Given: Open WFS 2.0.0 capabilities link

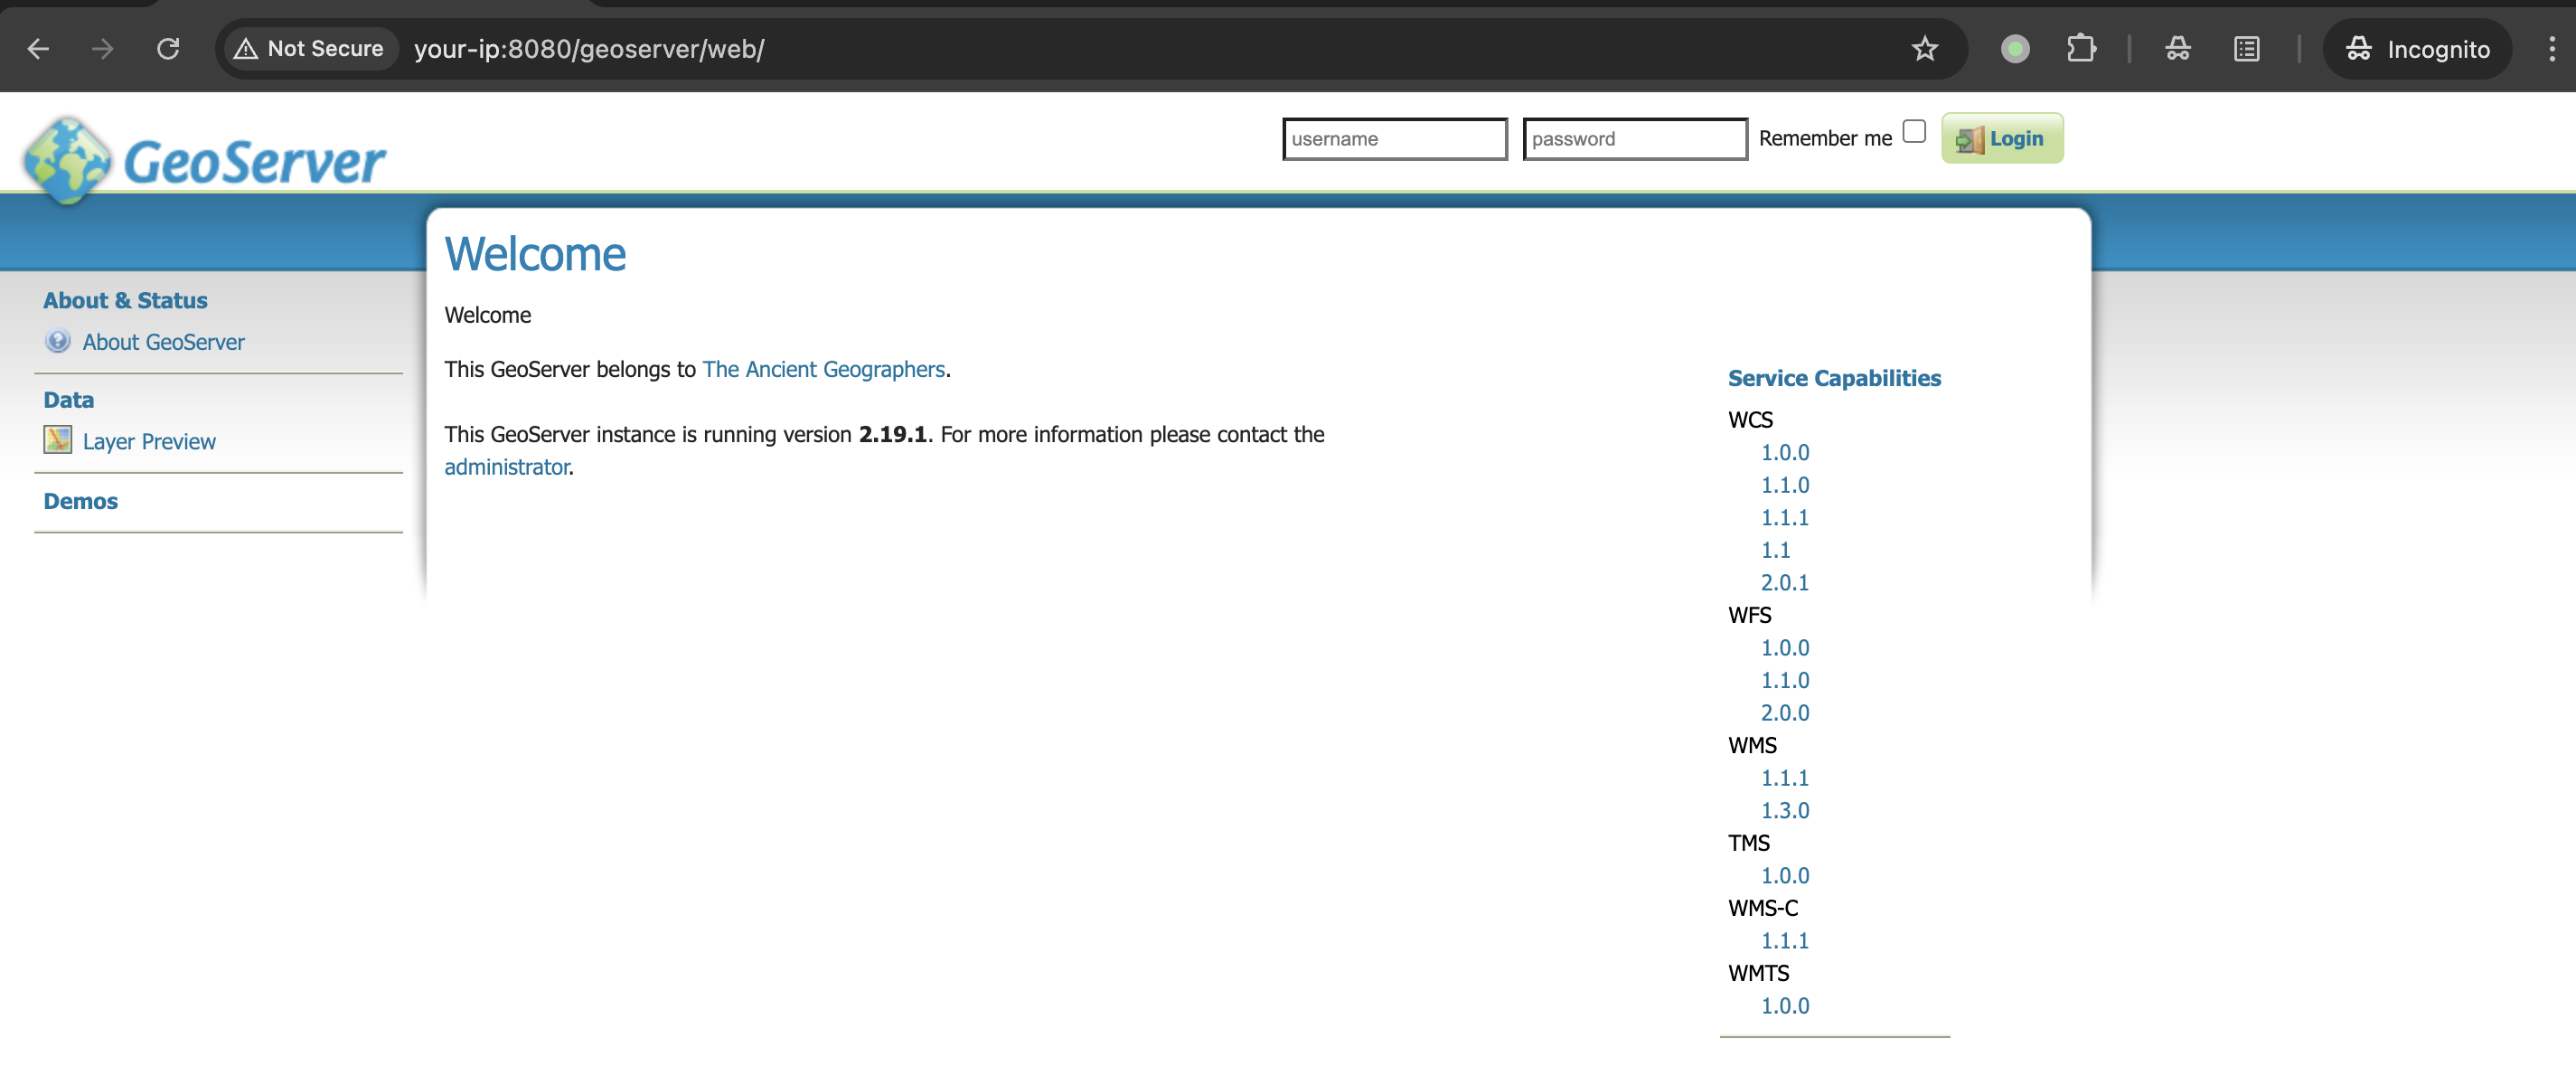Looking at the screenshot, I should click(x=1784, y=713).
